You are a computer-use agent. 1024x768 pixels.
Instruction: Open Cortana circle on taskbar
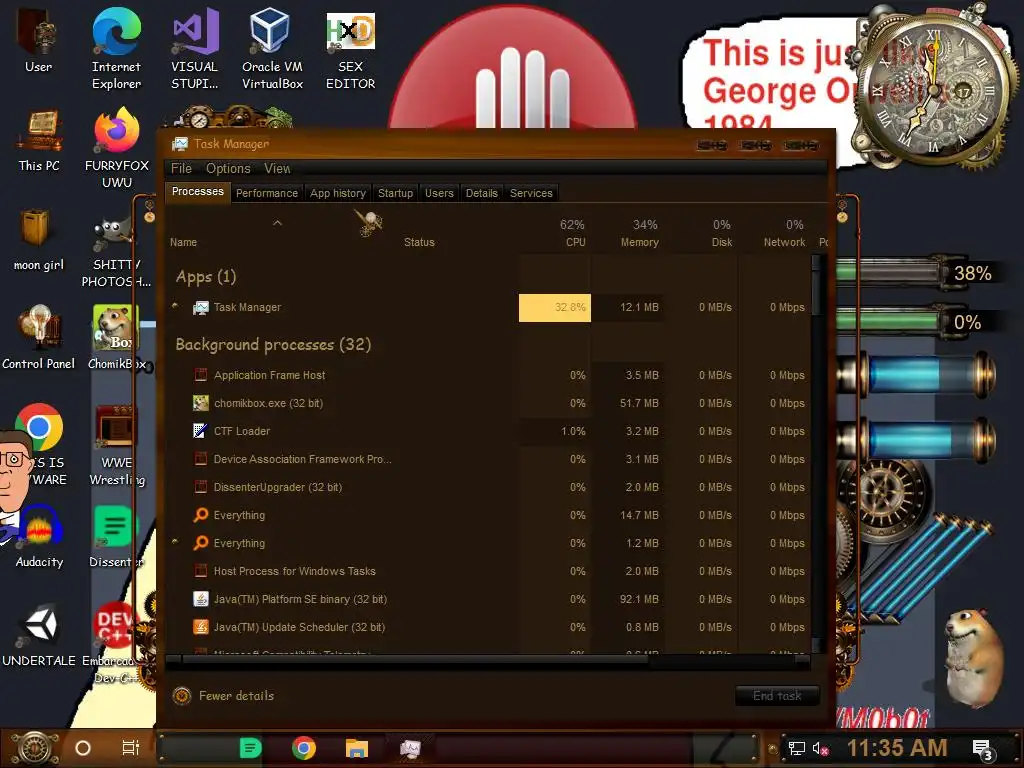coord(83,748)
